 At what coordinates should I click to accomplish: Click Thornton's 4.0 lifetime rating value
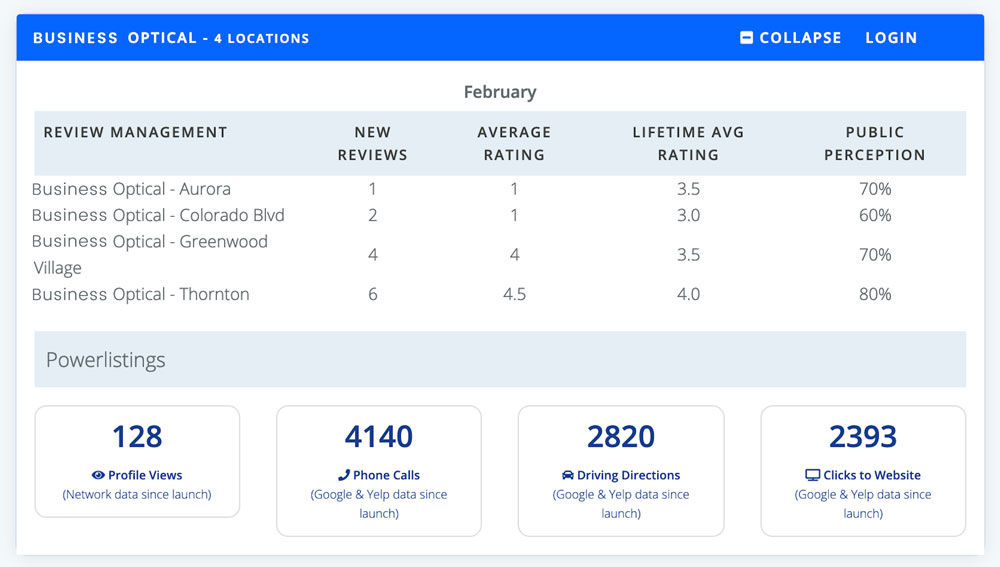(688, 294)
